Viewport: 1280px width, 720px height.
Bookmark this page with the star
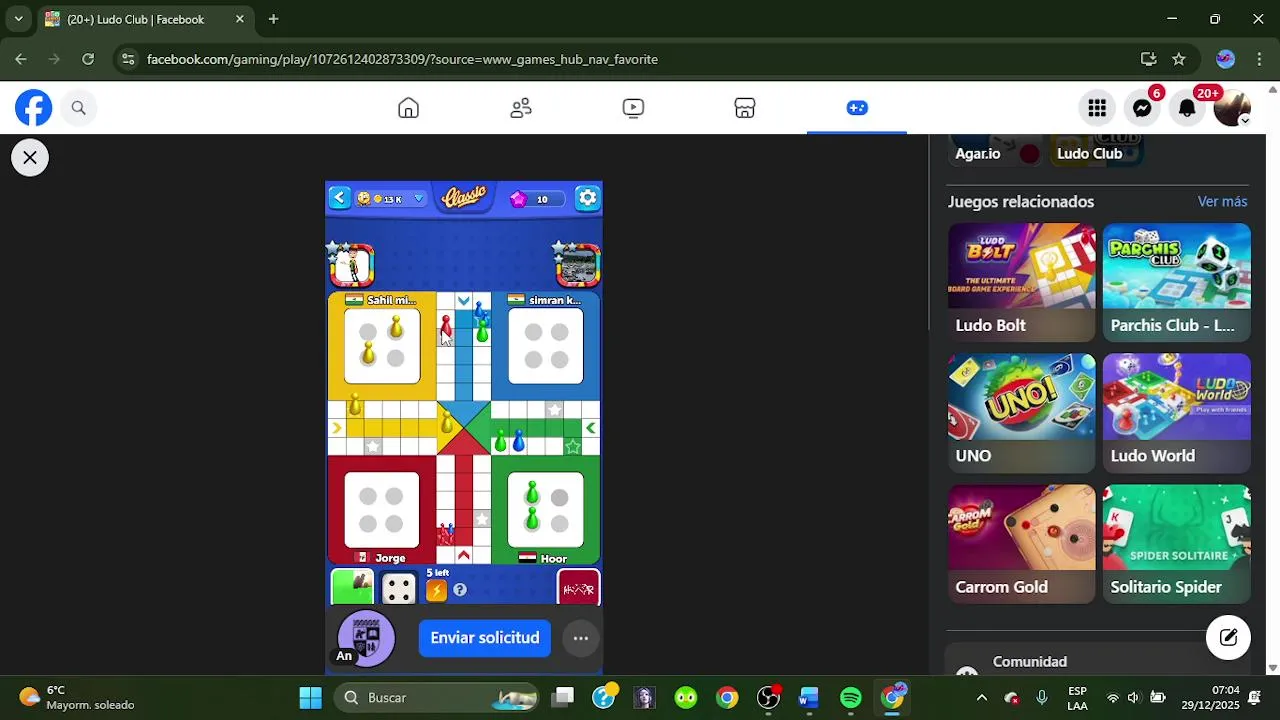[1179, 59]
